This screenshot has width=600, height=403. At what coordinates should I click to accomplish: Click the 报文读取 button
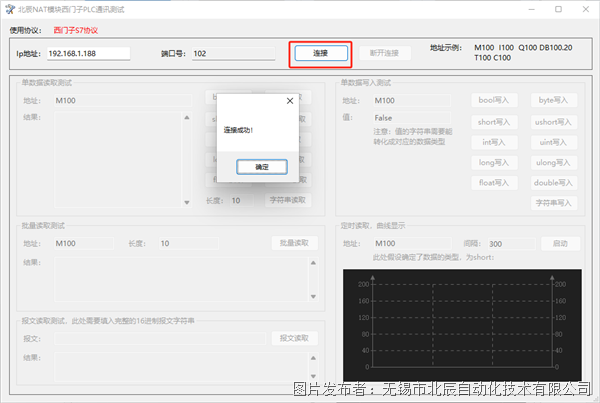293,338
